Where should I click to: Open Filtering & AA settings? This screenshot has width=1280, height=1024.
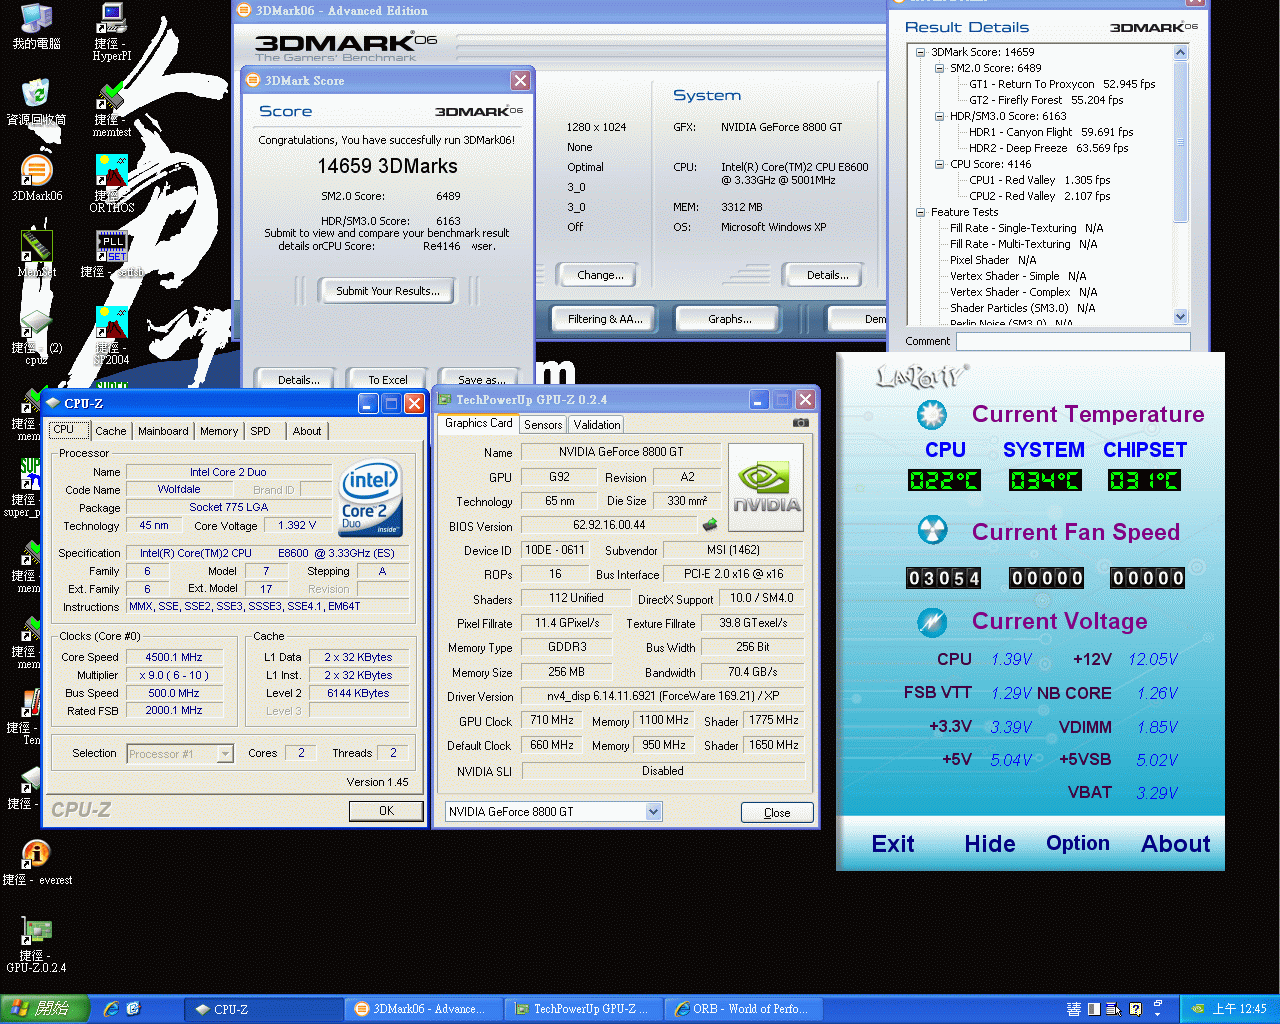pos(605,319)
